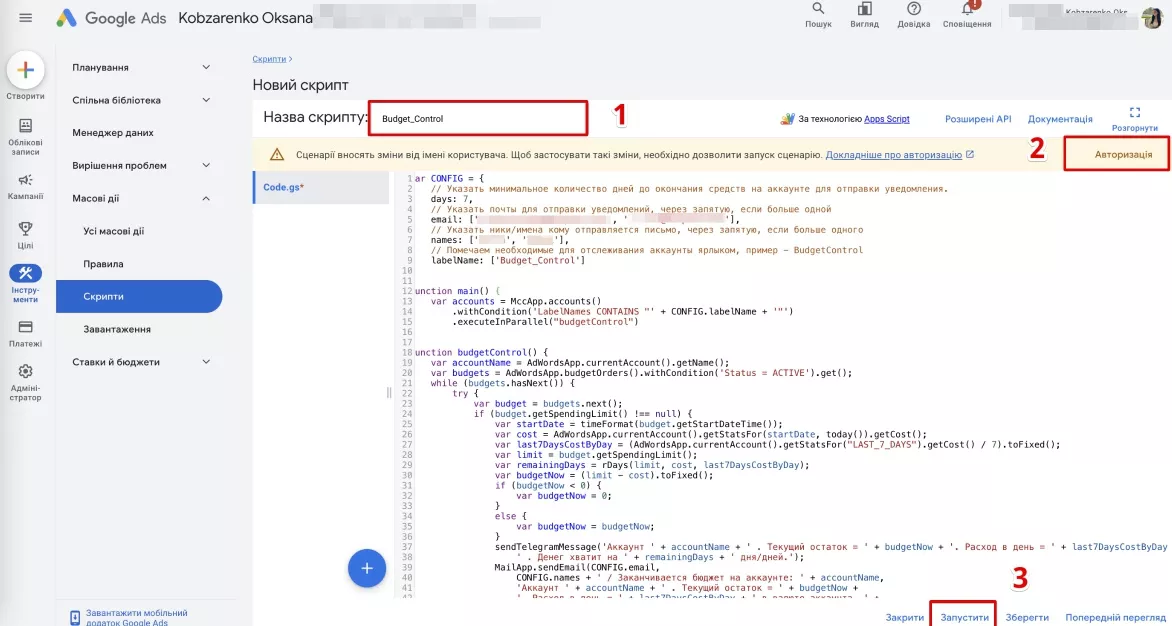Image resolution: width=1172 pixels, height=626 pixels.
Task: Click the Expand fullscreen icon
Action: coord(1135,113)
